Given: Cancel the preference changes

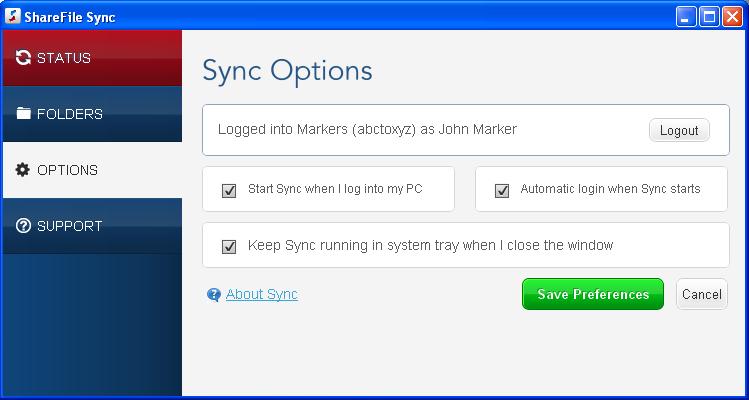Looking at the screenshot, I should point(702,294).
